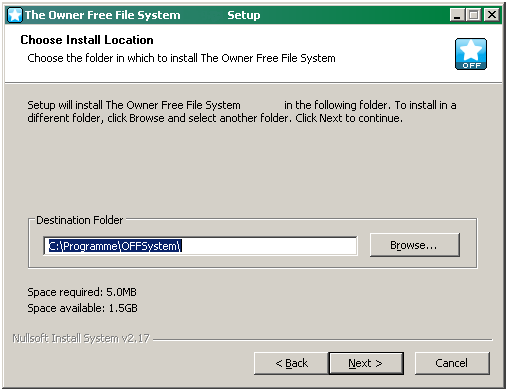Viewport: 507px width, 391px height.
Task: Click the Choose Install Location heading
Action: [x=87, y=40]
